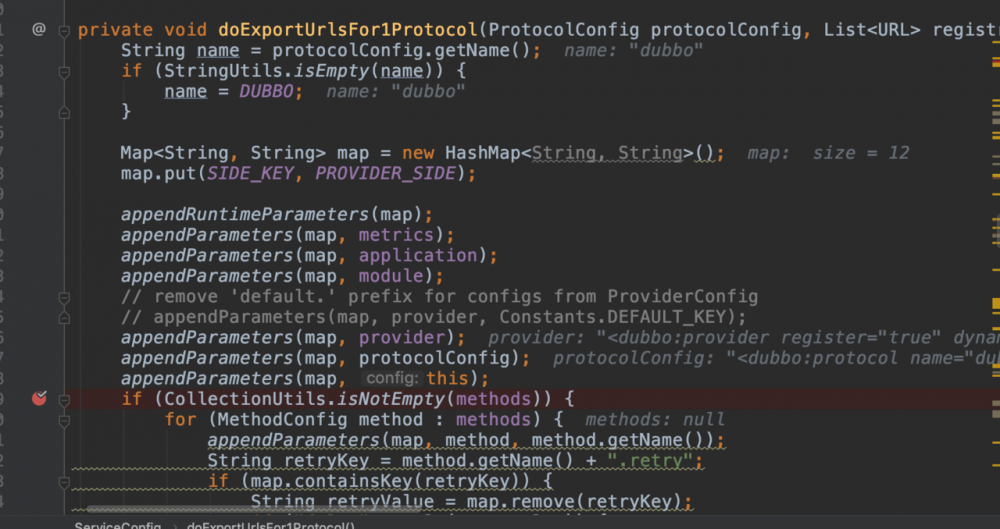Fold the 'remove default. prefix' comment block
This screenshot has height=529, width=1000.
(65, 296)
